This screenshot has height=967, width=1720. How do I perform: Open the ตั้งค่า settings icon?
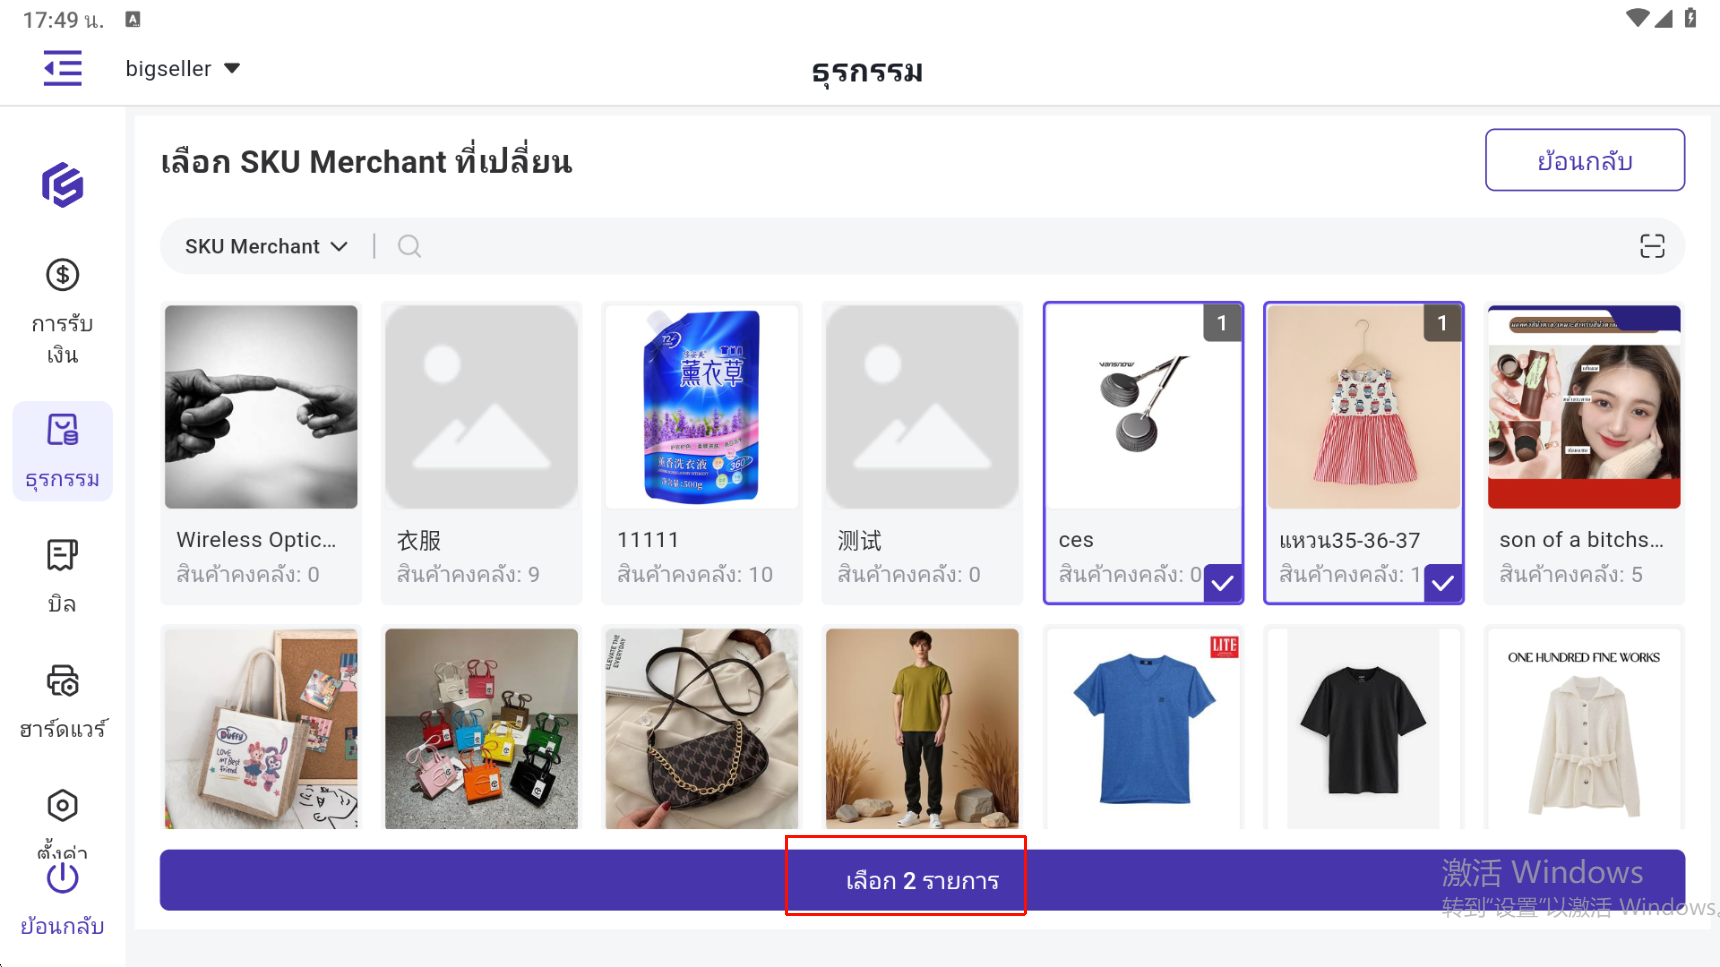[62, 806]
